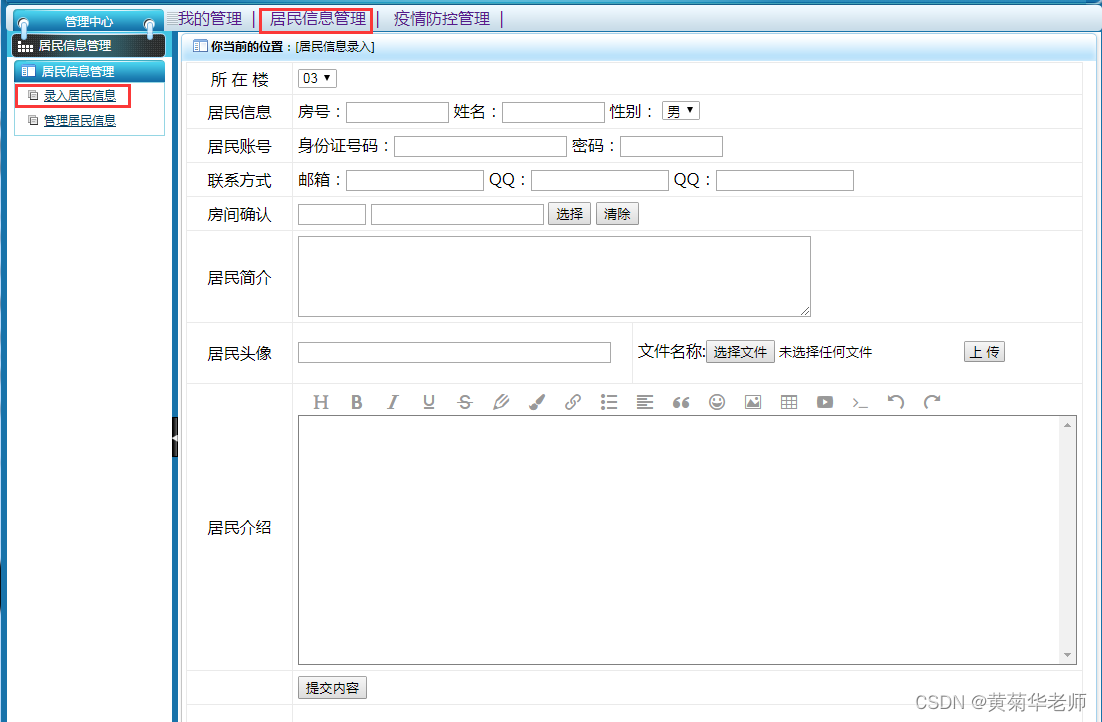Open 管理居民信息 sidebar link
1102x722 pixels.
tap(79, 121)
